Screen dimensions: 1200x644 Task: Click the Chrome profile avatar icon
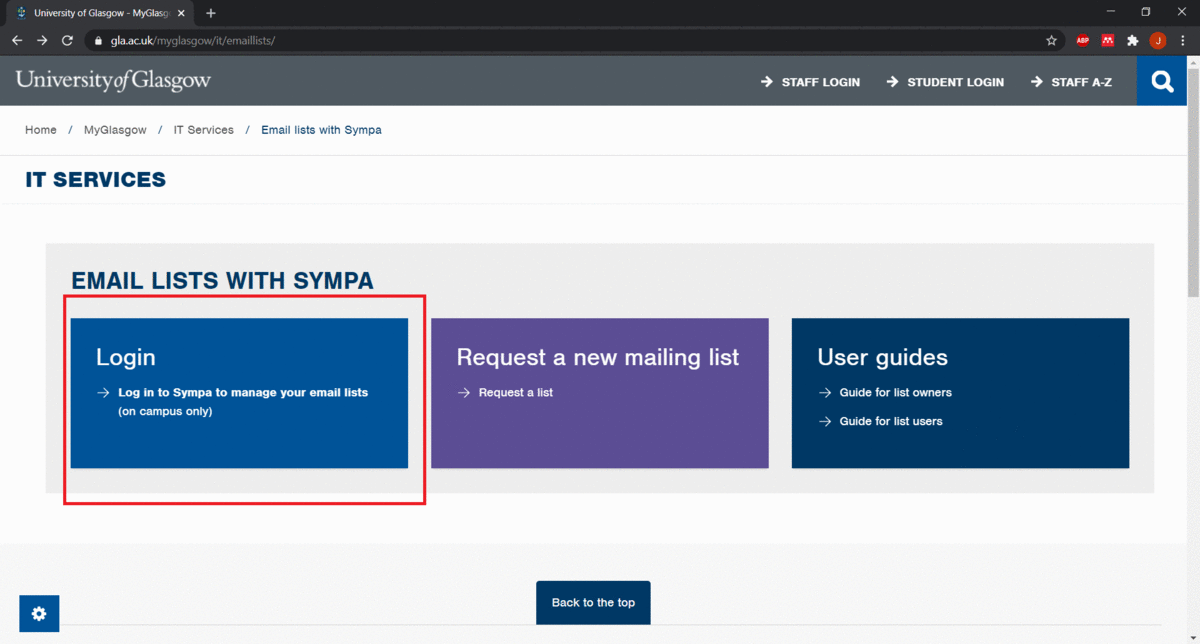click(x=1157, y=41)
